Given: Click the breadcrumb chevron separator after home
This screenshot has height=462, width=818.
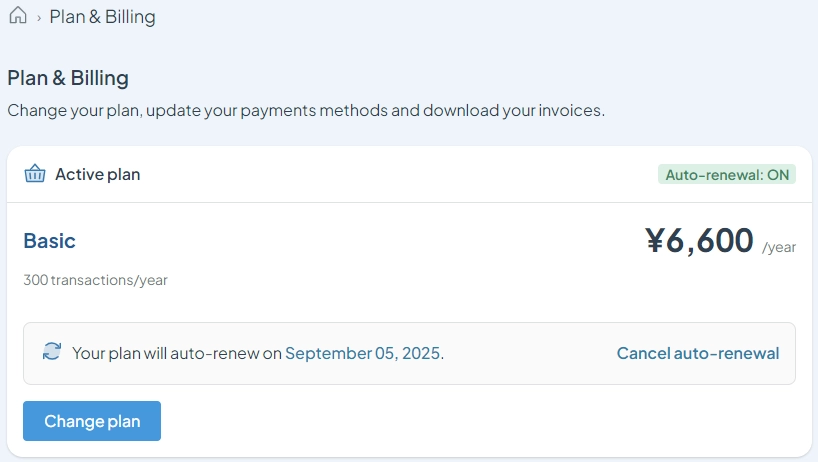Looking at the screenshot, I should 39,18.
